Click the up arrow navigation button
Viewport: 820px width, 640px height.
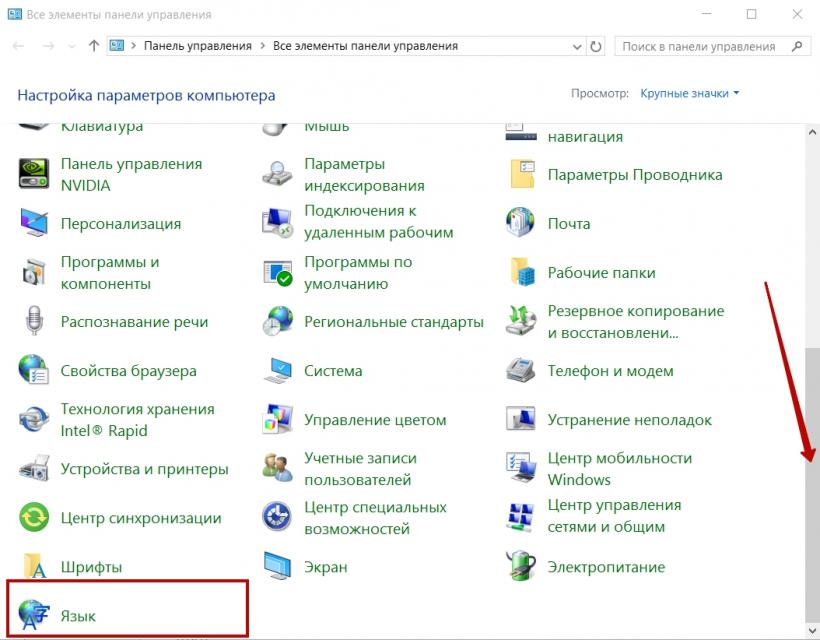pos(94,46)
